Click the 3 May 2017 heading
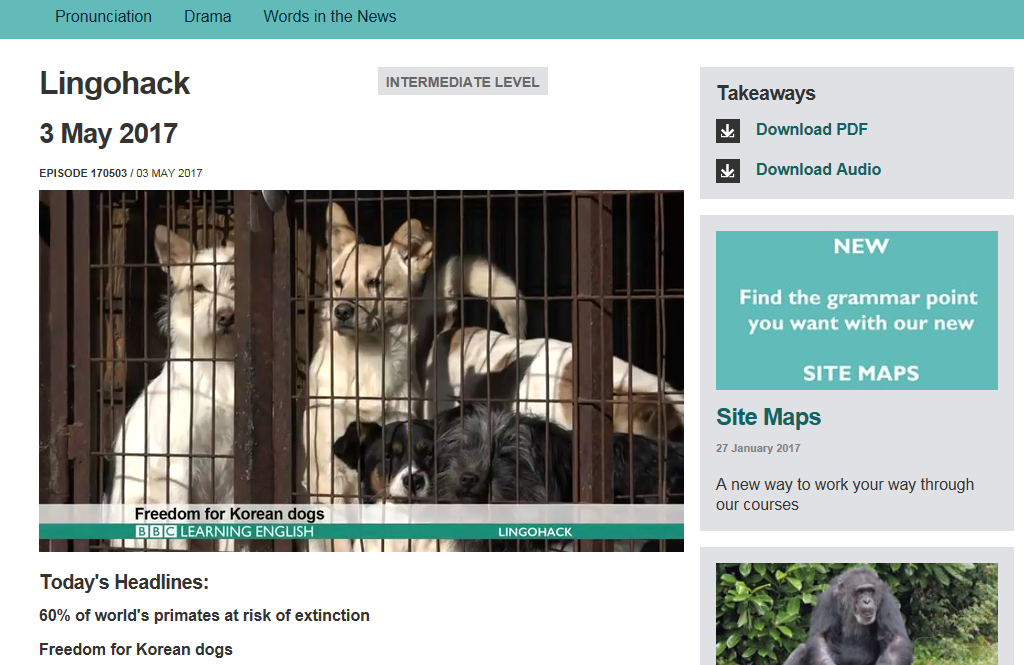 108,134
